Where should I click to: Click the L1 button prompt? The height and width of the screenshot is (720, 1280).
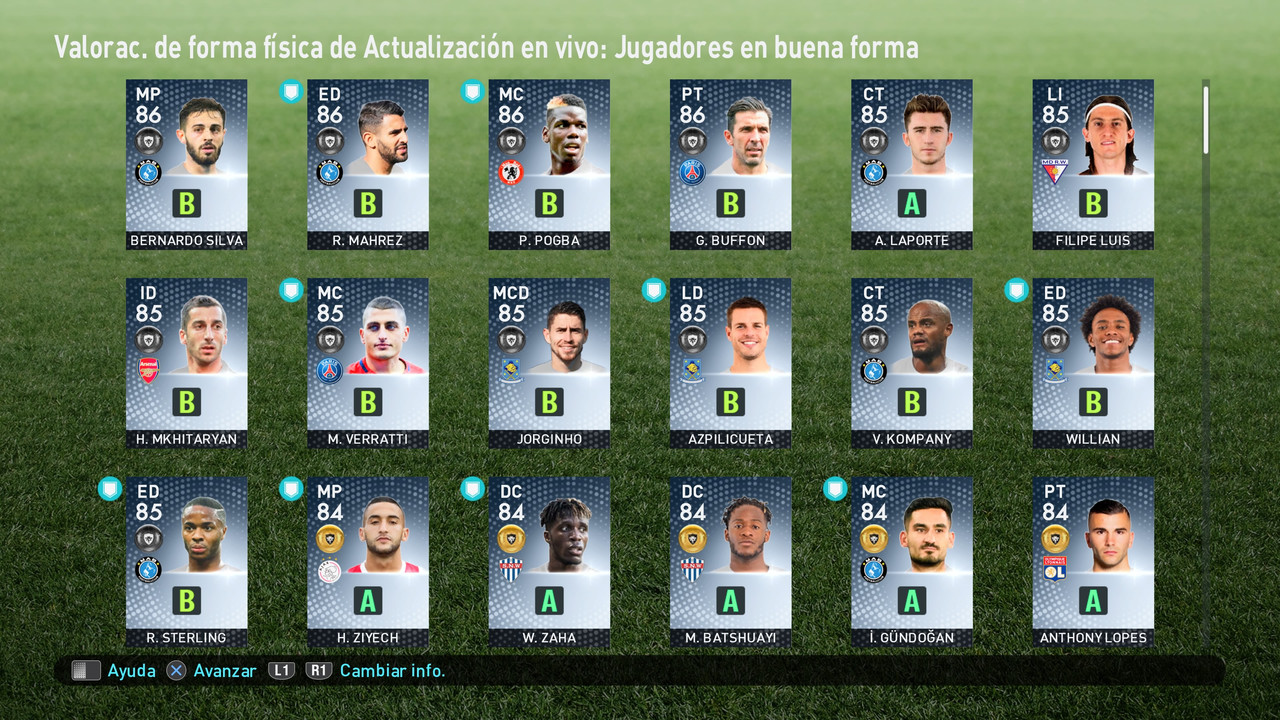(x=282, y=671)
